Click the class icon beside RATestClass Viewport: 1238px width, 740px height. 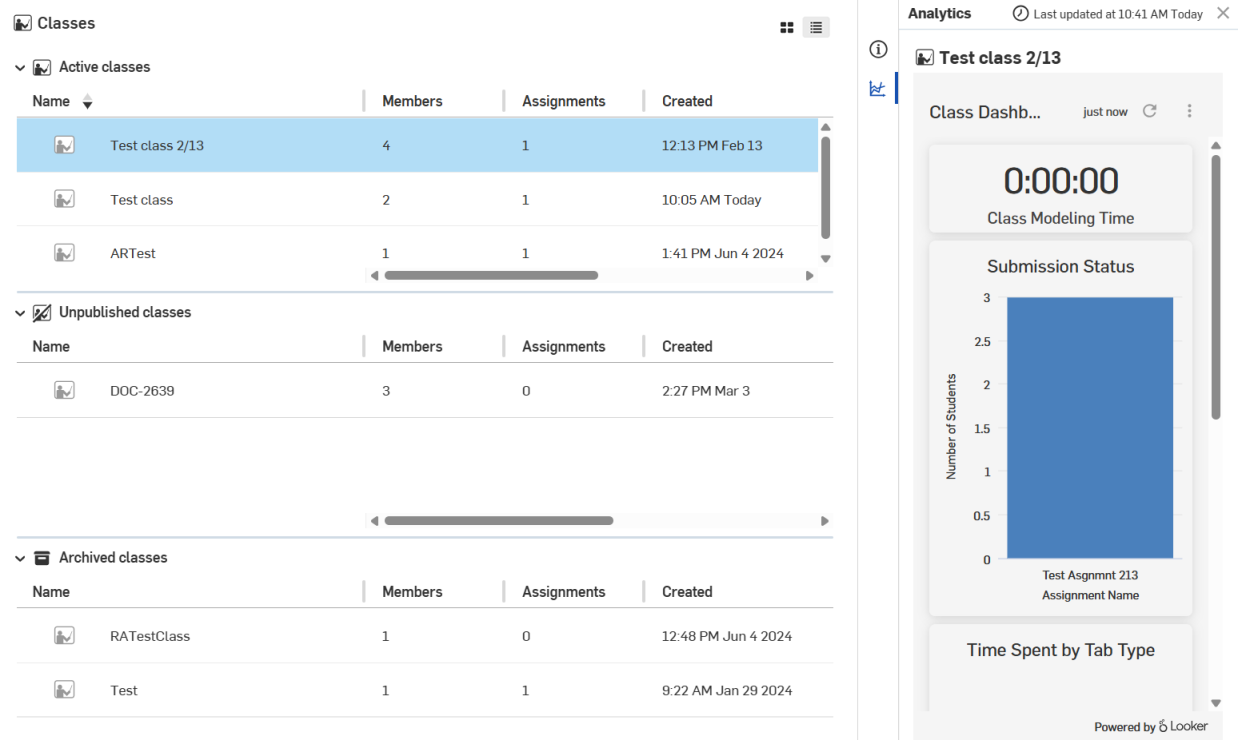point(64,636)
